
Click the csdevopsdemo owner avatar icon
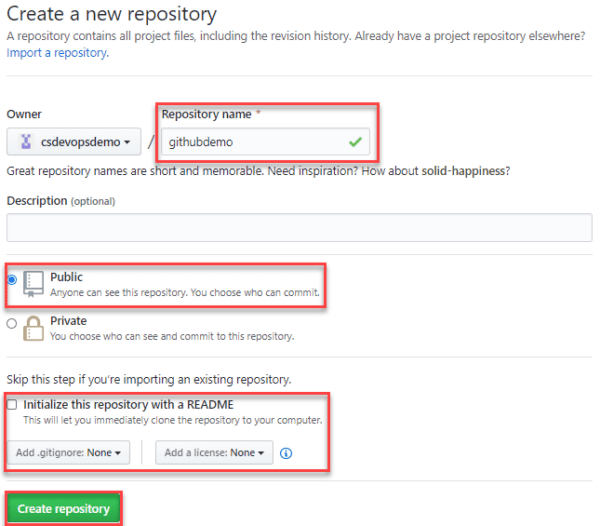pyautogui.click(x=27, y=142)
